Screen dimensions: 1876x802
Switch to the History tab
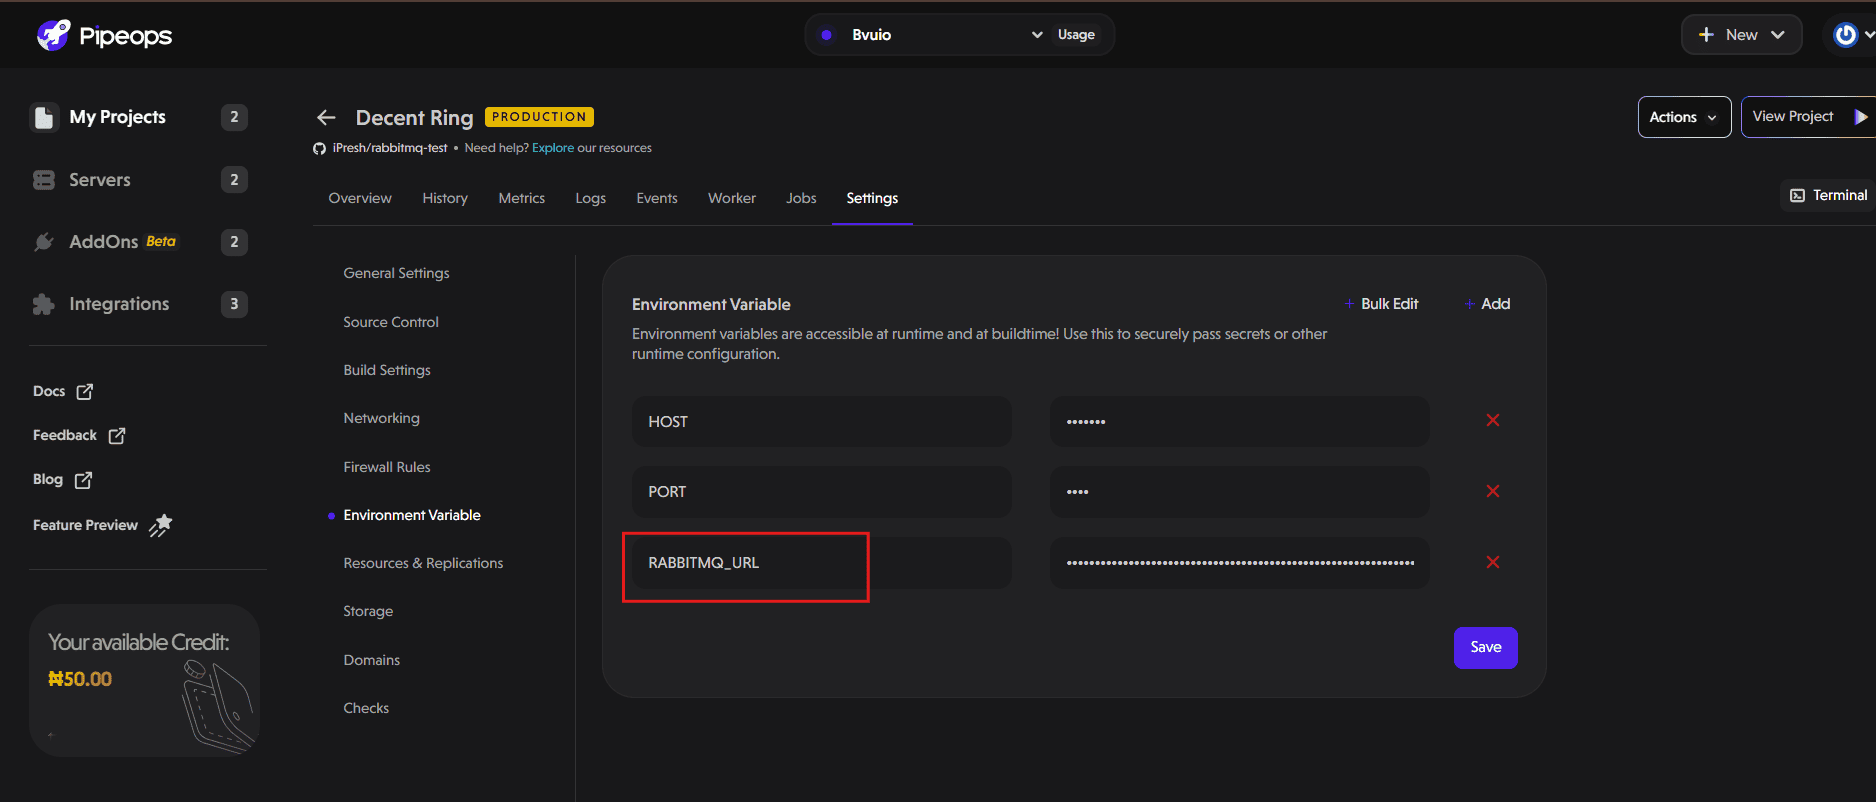click(445, 198)
